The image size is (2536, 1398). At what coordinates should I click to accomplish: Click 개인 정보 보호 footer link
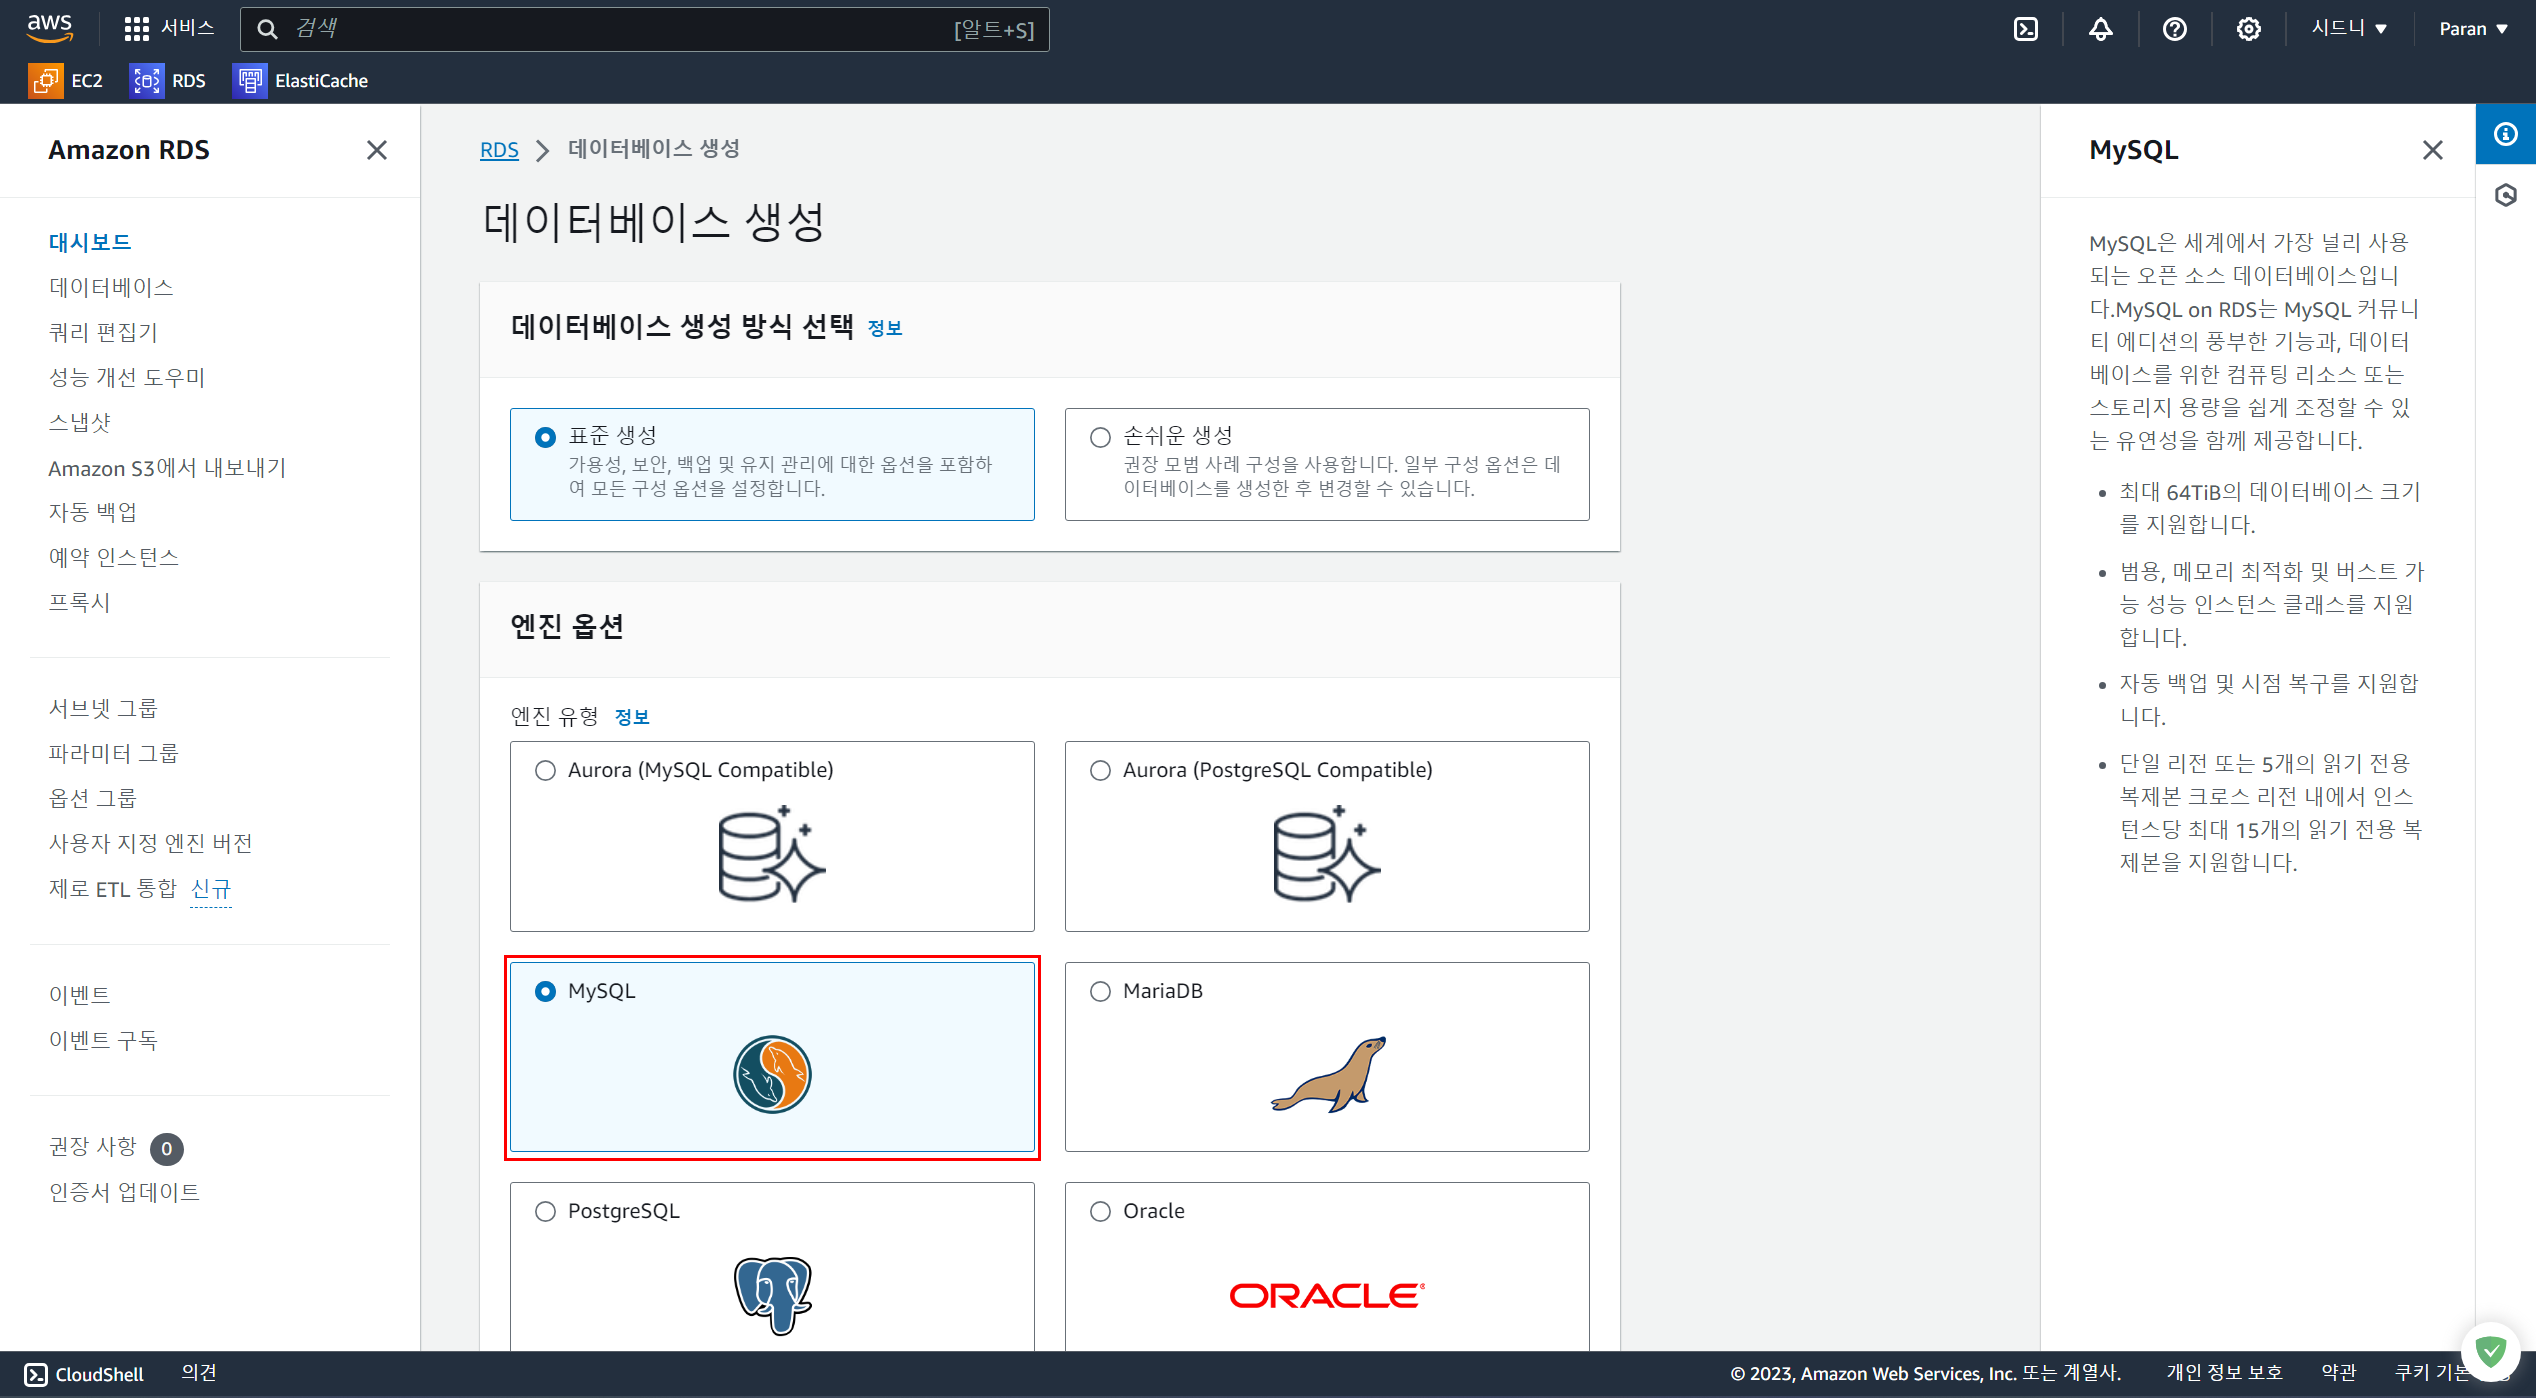2224,1373
